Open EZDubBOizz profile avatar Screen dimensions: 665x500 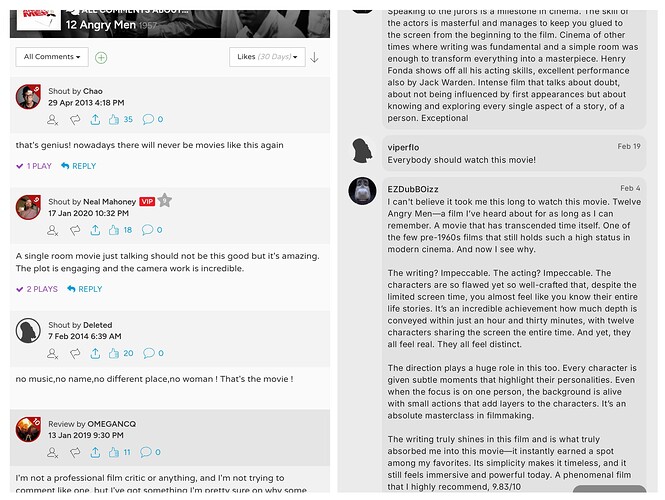click(362, 191)
